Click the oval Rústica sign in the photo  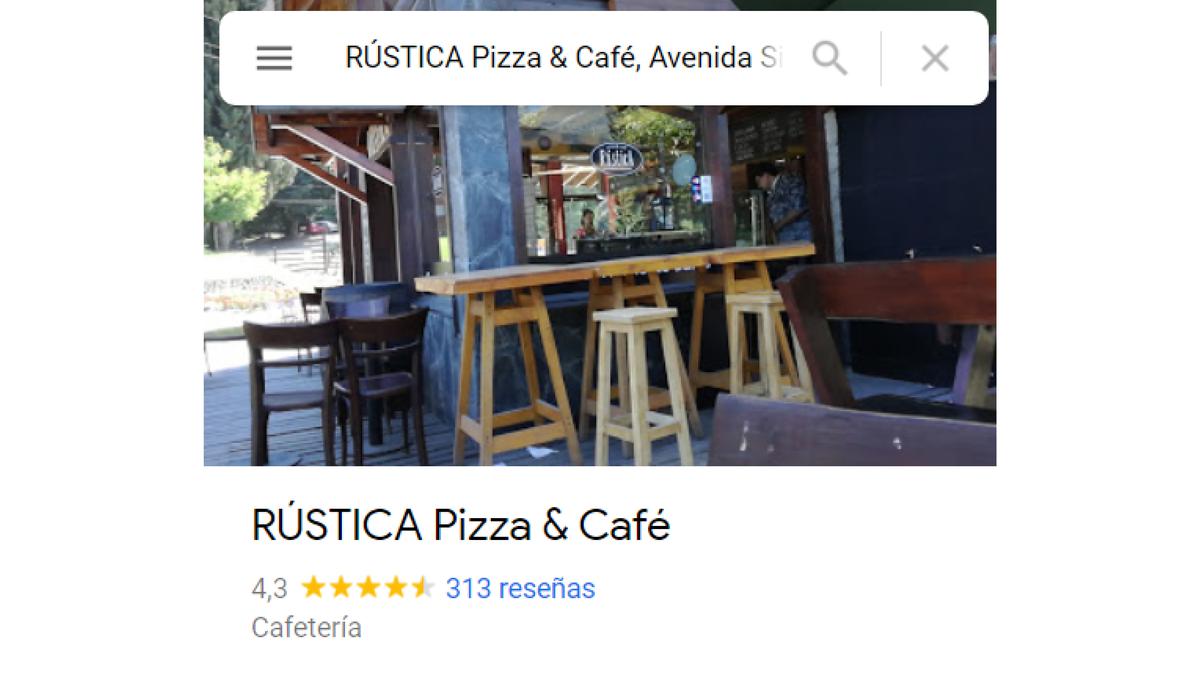click(616, 157)
